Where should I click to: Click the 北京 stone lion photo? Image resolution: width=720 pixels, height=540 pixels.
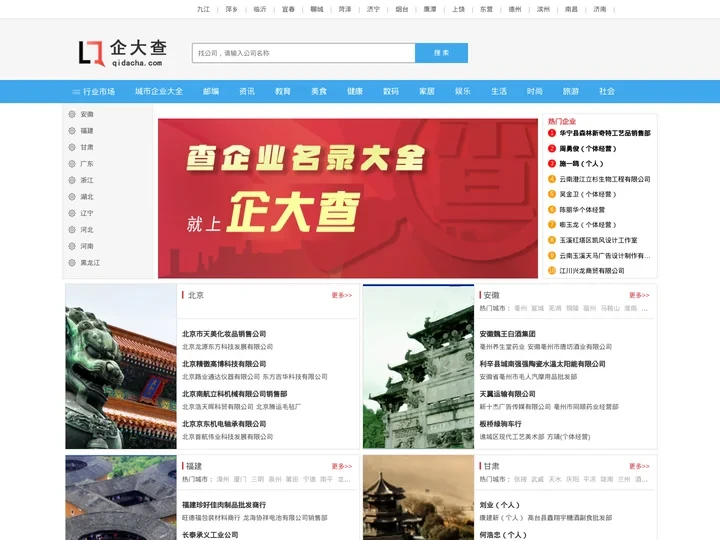(121, 366)
